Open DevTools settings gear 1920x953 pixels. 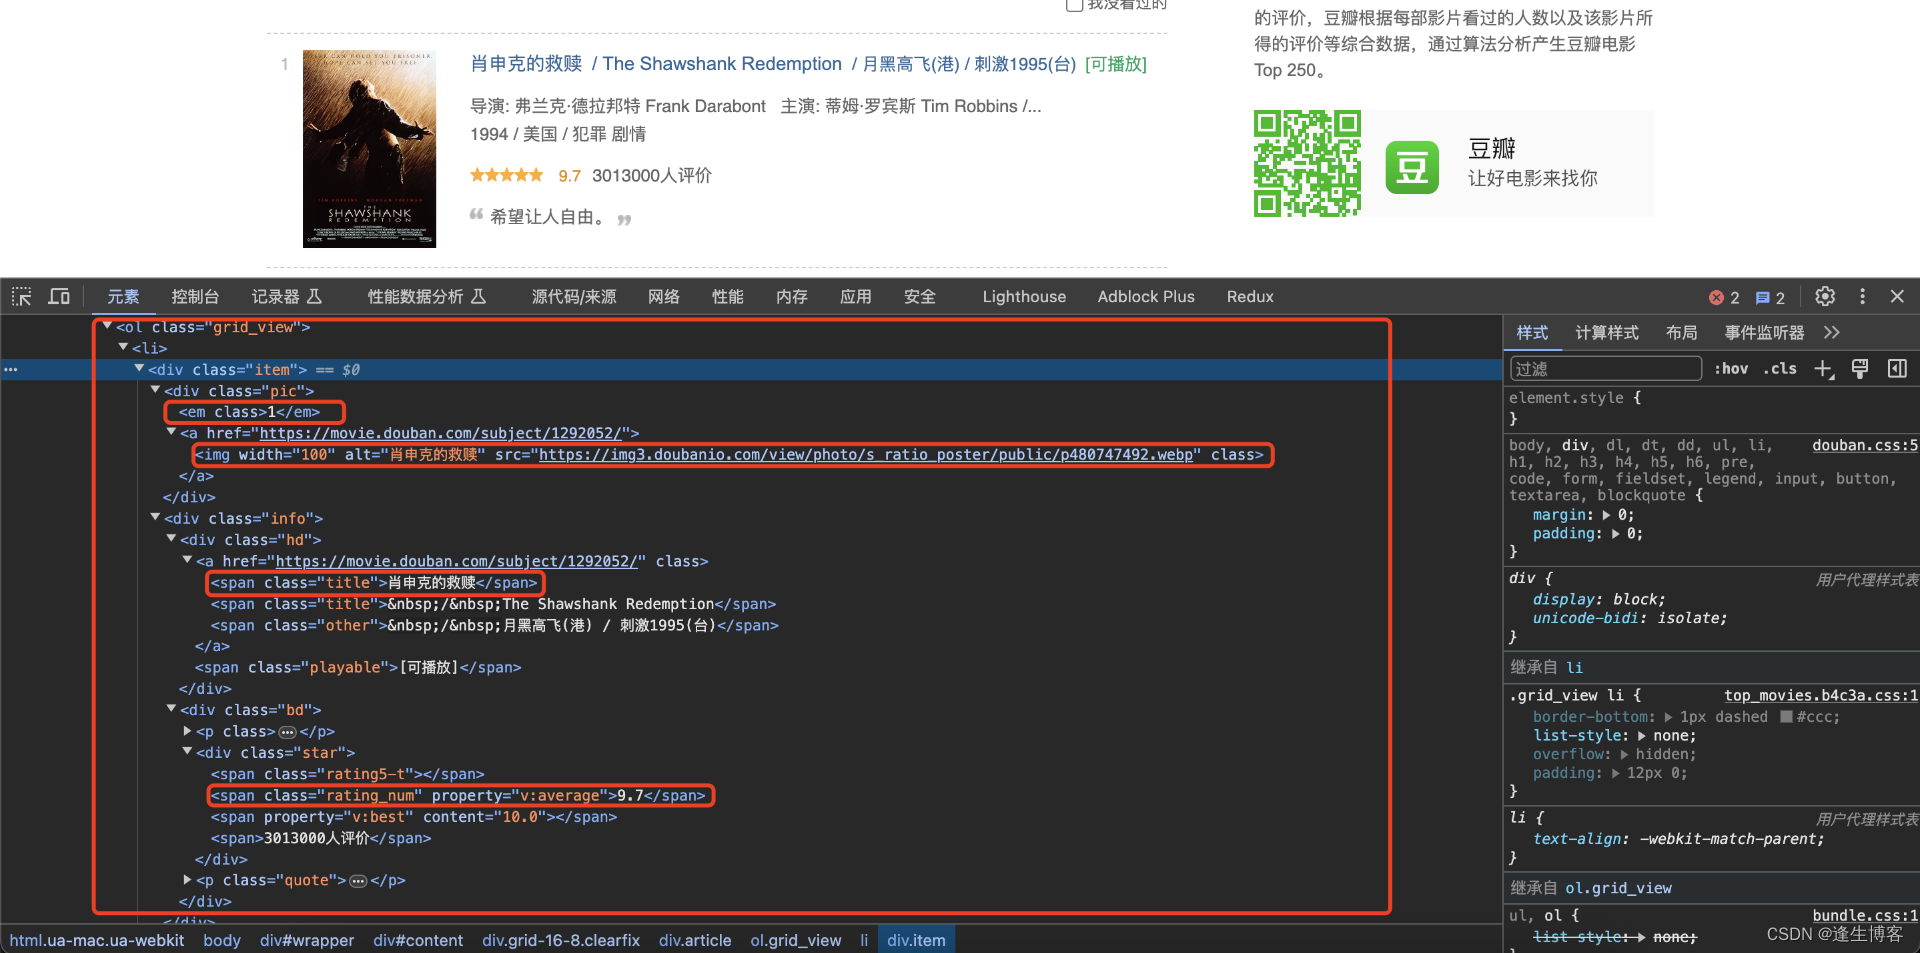(1825, 296)
